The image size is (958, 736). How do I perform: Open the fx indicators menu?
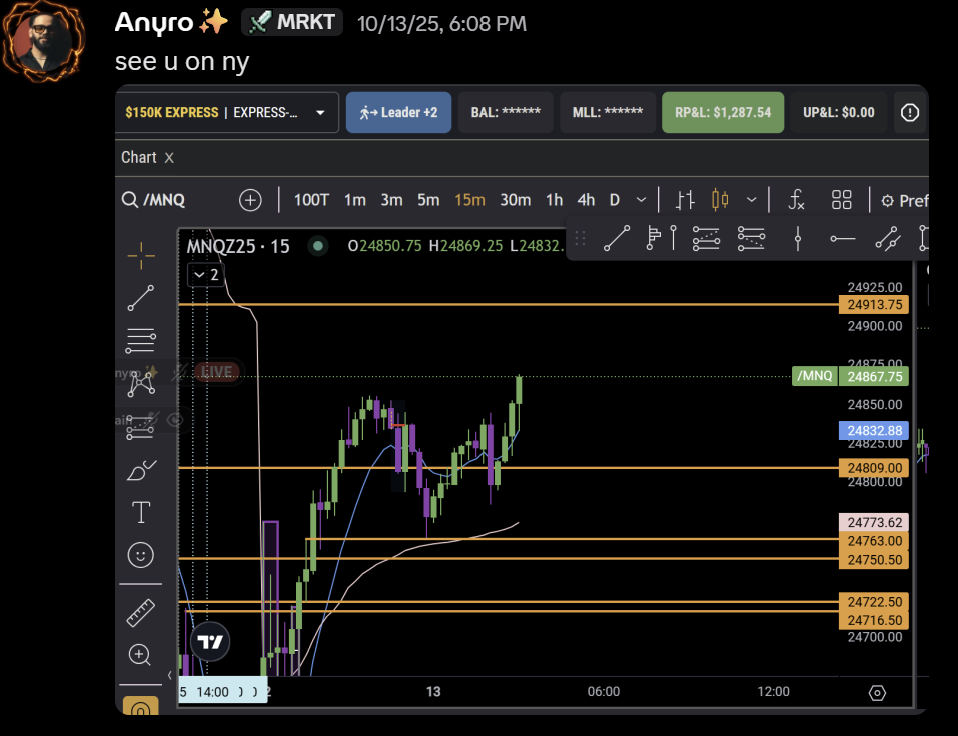[x=796, y=199]
